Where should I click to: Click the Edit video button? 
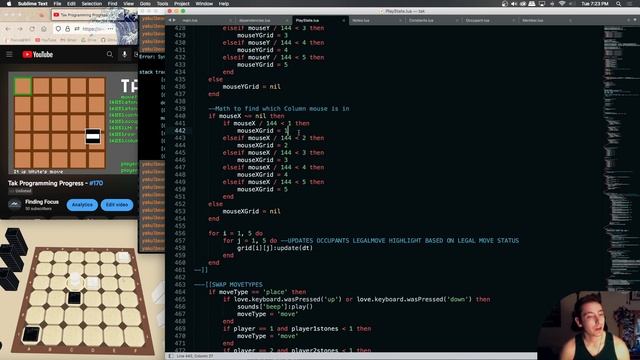click(x=117, y=205)
